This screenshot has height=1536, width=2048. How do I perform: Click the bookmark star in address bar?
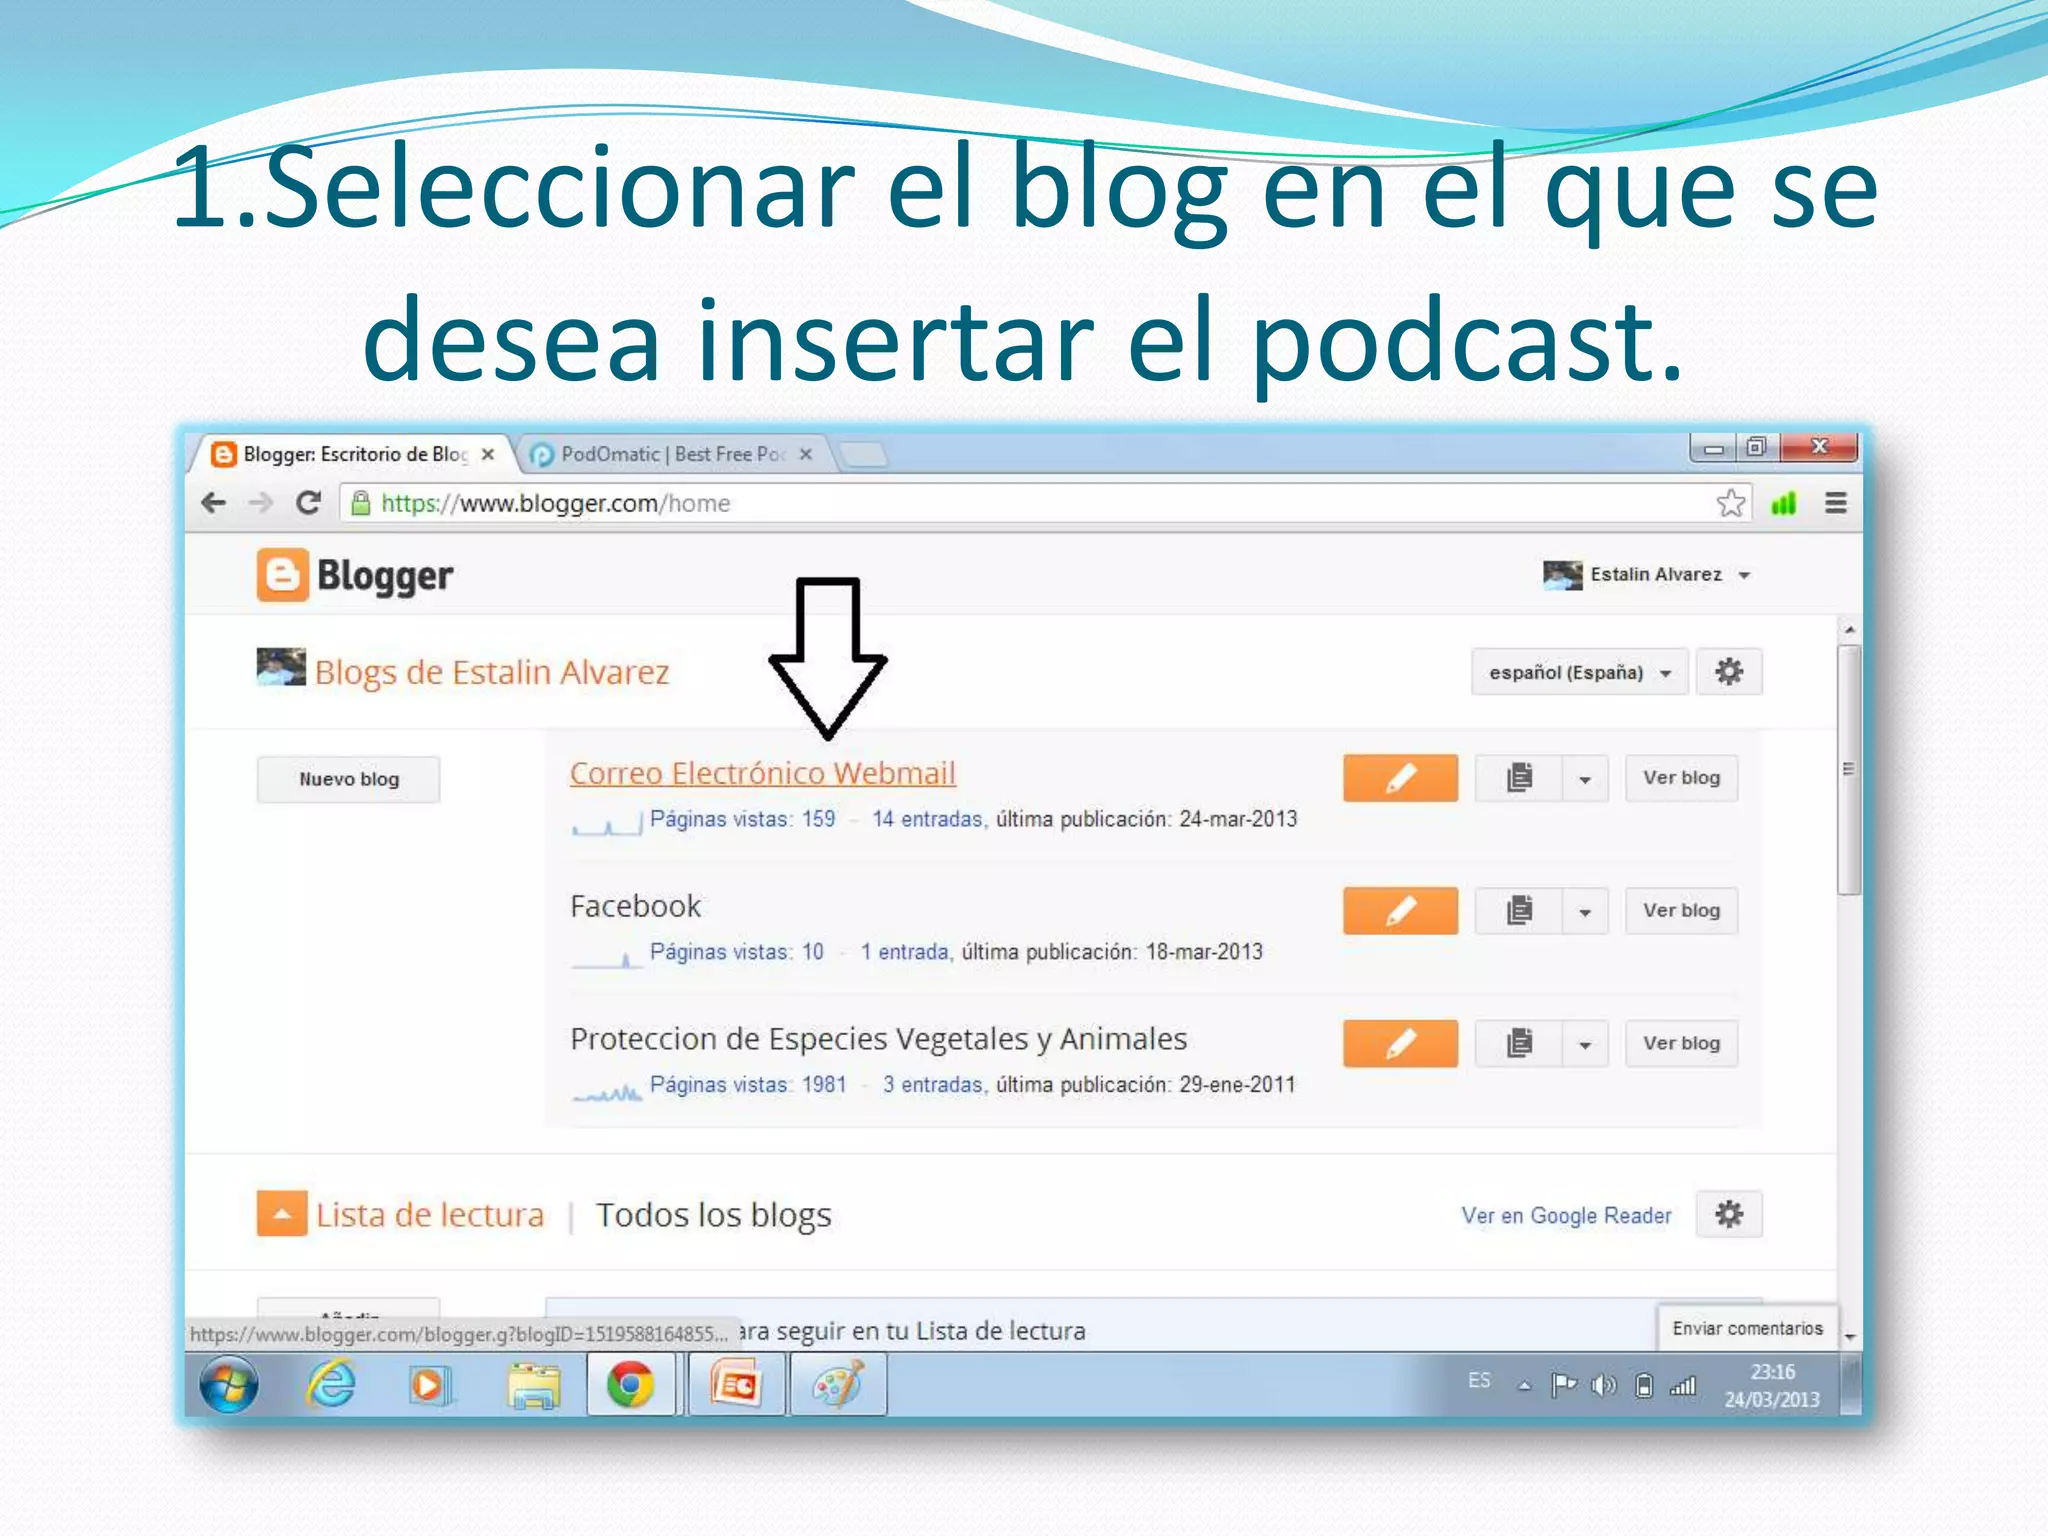1730,503
